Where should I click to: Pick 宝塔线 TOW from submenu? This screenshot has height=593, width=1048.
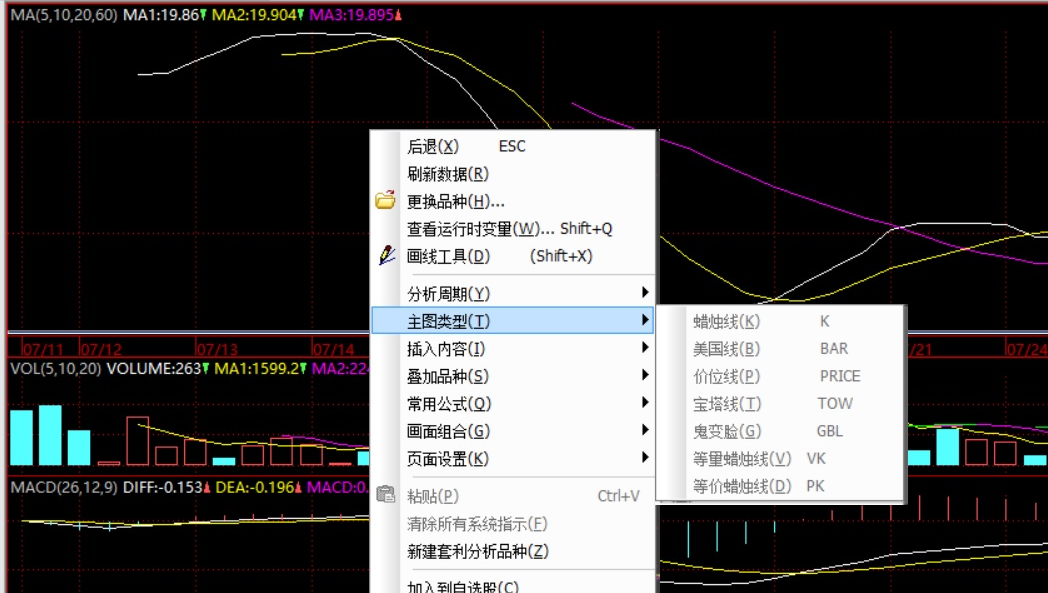pyautogui.click(x=727, y=404)
